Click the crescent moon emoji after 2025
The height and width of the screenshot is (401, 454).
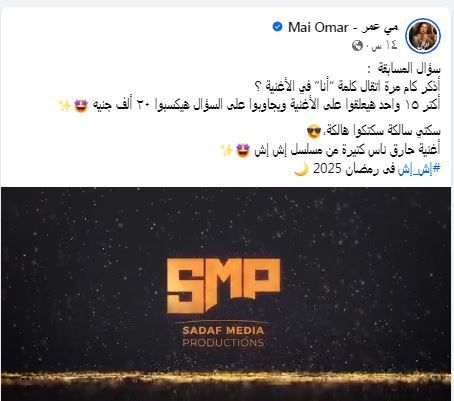[301, 169]
